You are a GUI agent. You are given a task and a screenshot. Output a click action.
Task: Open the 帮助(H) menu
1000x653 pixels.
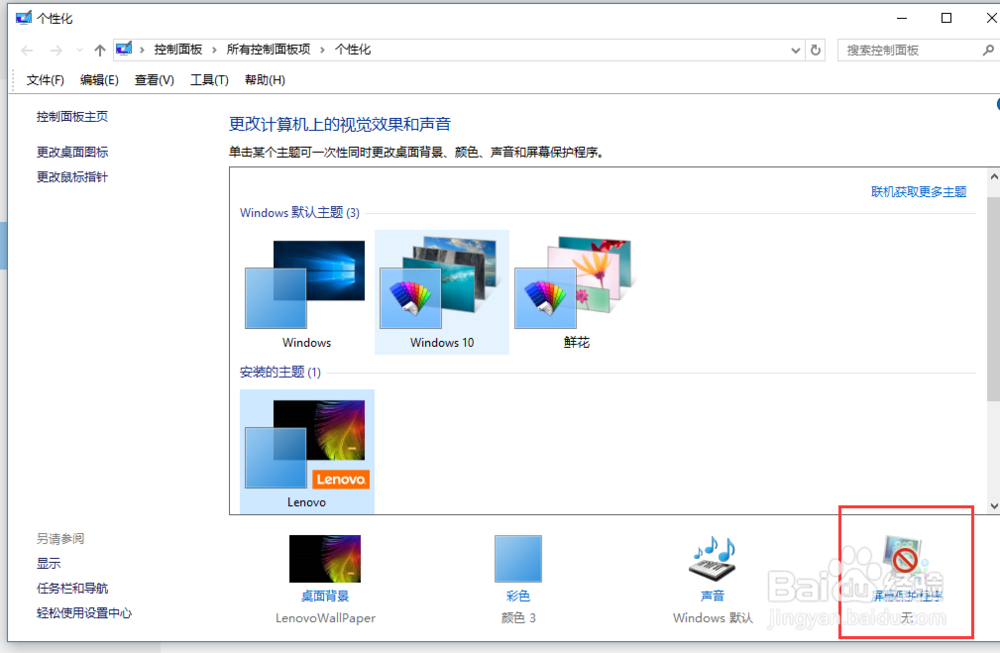pos(265,80)
